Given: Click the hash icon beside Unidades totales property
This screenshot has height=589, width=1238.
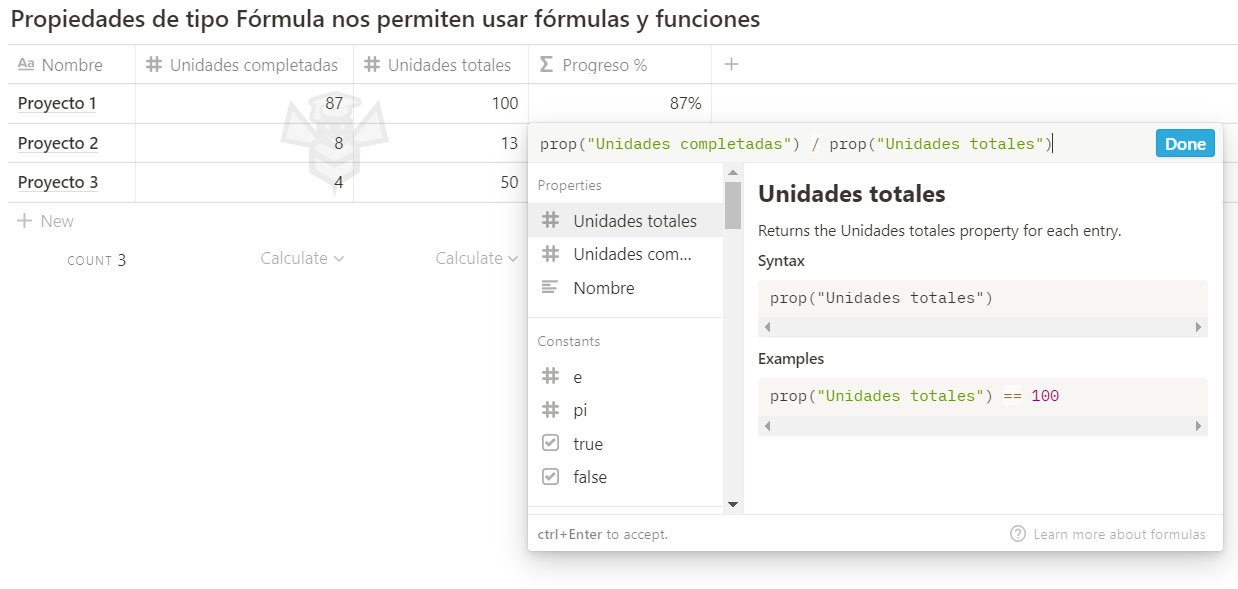Looking at the screenshot, I should click(x=550, y=221).
